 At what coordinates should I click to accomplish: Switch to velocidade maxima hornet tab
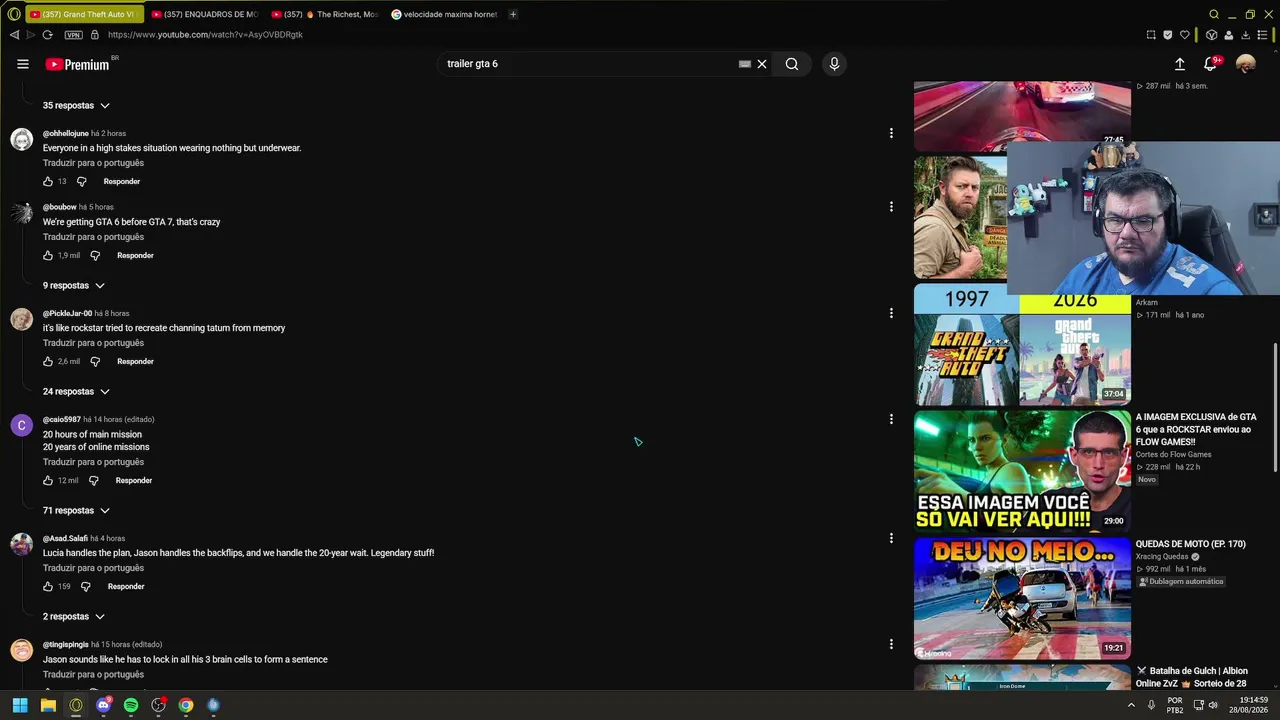(x=444, y=14)
